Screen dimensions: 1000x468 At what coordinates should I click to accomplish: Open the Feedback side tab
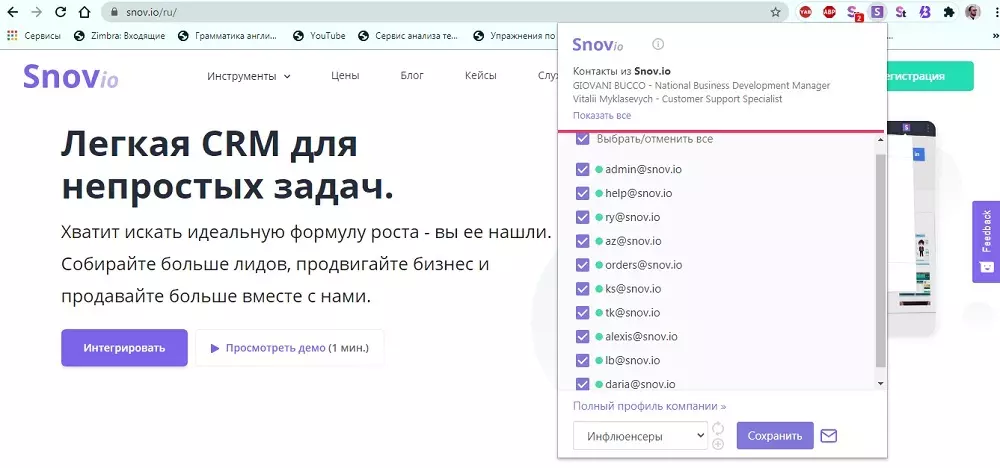click(x=986, y=242)
